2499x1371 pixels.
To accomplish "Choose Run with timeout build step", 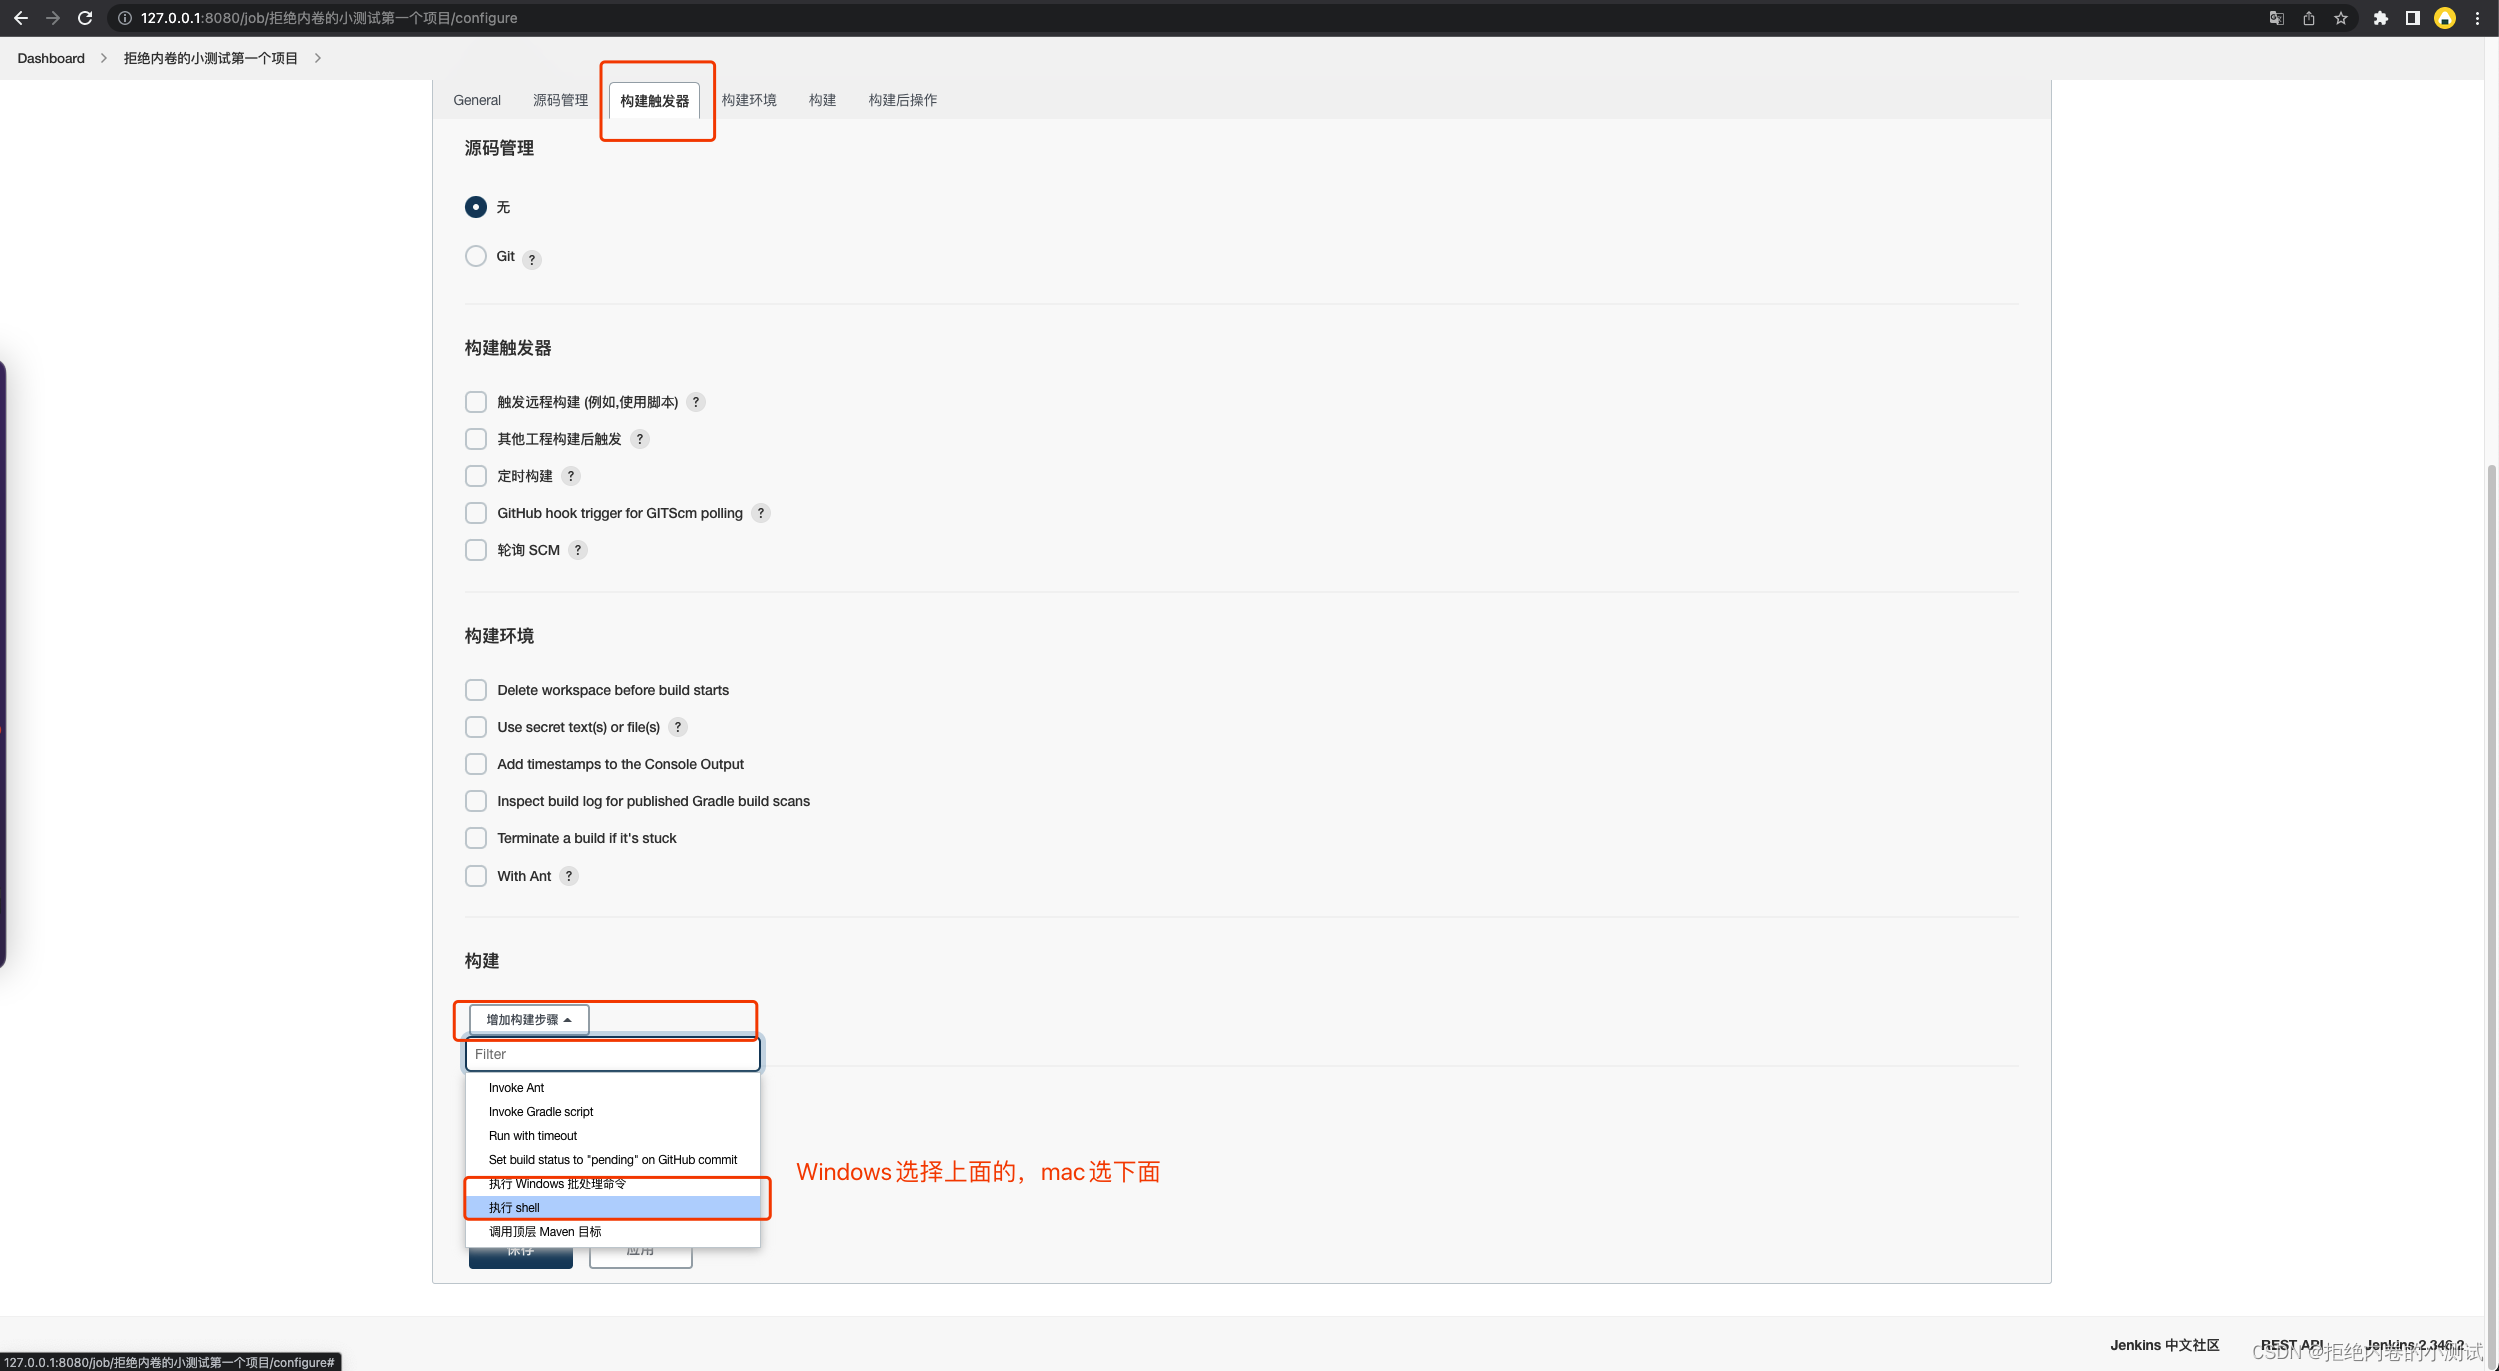I will 613,1136.
